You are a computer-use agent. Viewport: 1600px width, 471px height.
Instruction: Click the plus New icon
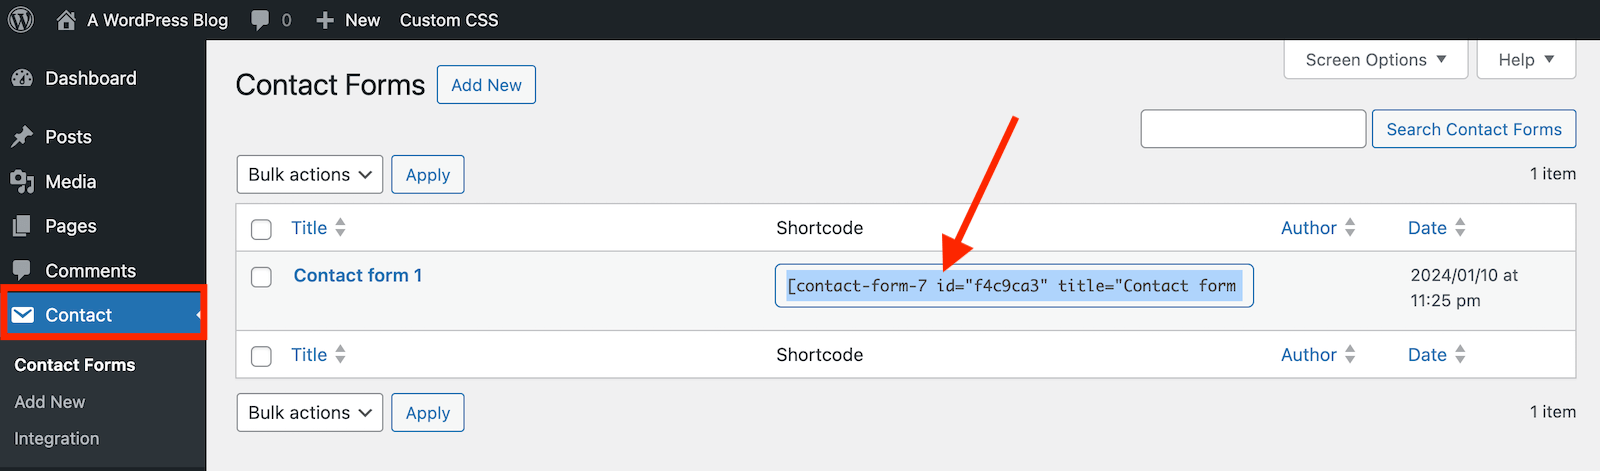324,20
